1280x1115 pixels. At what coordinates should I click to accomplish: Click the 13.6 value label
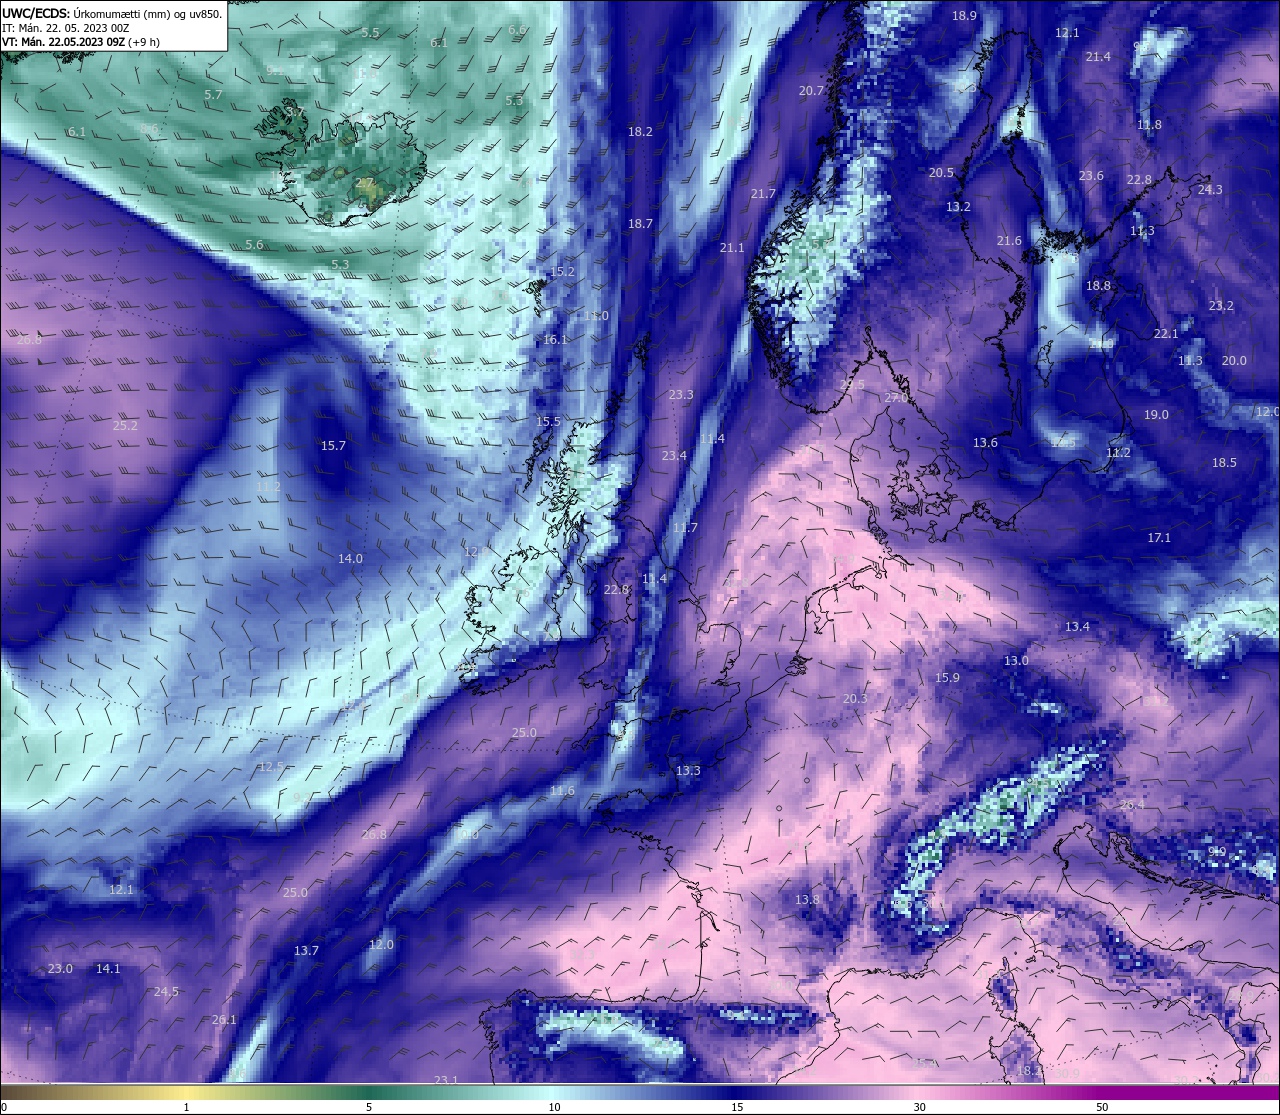985,443
